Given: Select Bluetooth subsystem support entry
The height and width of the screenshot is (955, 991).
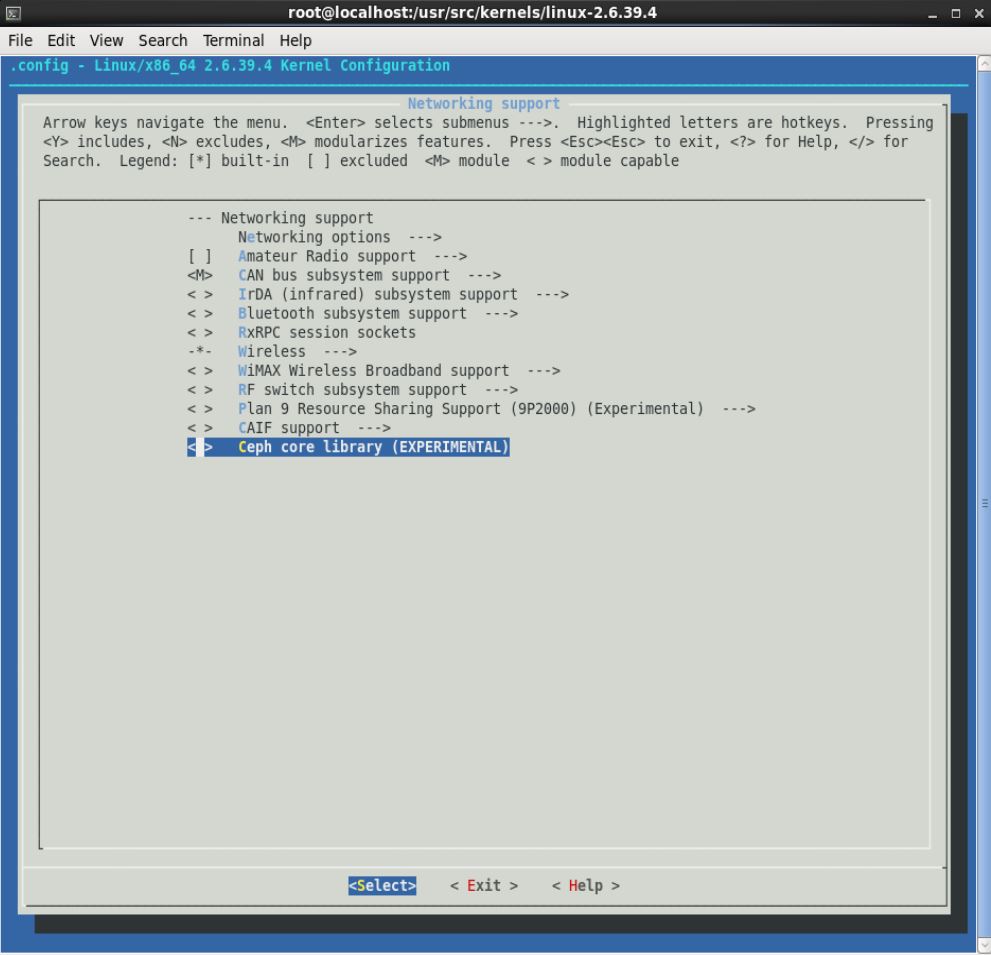Looking at the screenshot, I should 352,313.
